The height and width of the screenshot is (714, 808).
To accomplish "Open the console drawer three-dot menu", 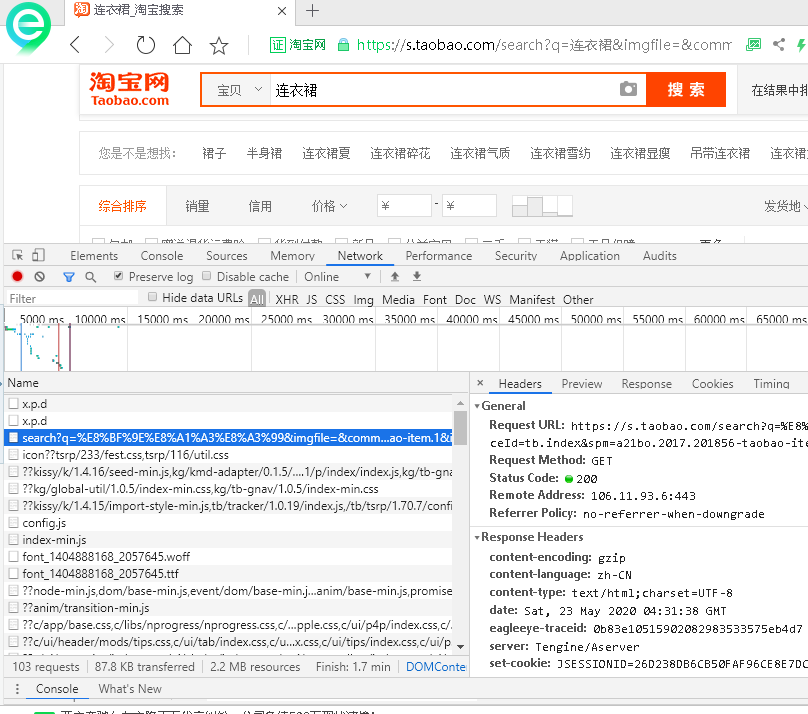I will pos(17,689).
